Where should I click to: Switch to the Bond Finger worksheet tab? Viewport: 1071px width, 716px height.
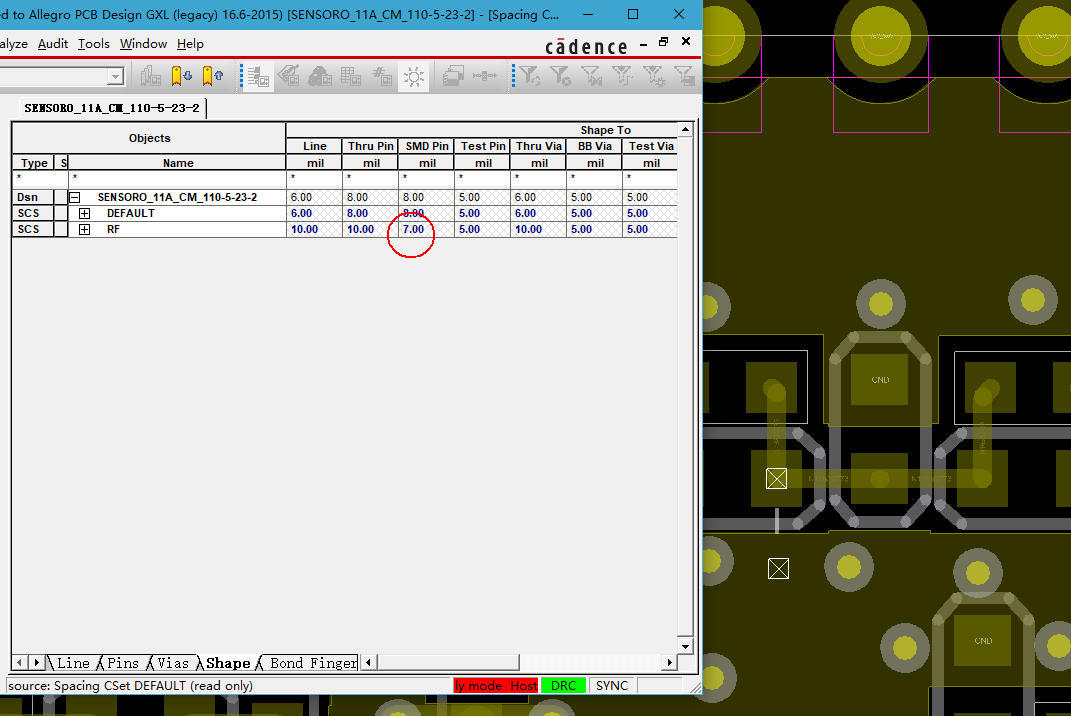(313, 663)
